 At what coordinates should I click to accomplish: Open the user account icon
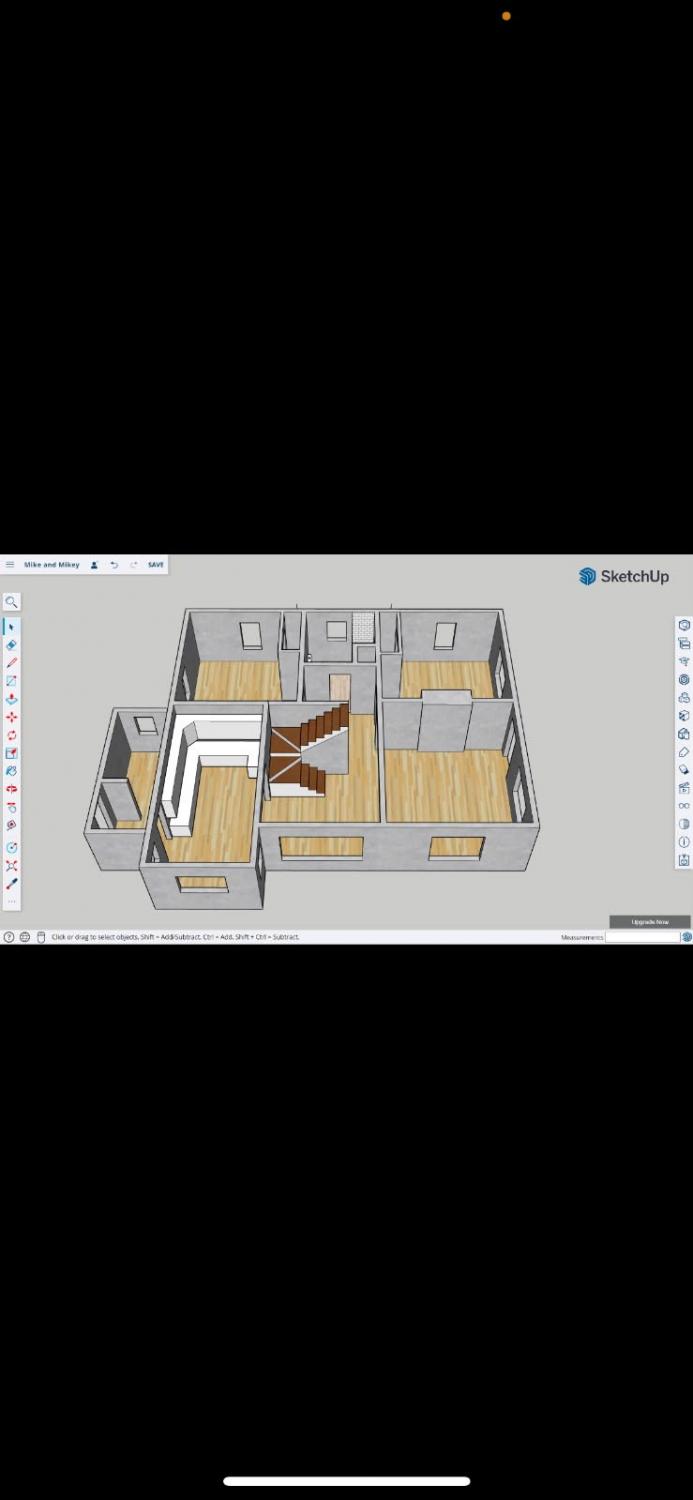tap(94, 565)
